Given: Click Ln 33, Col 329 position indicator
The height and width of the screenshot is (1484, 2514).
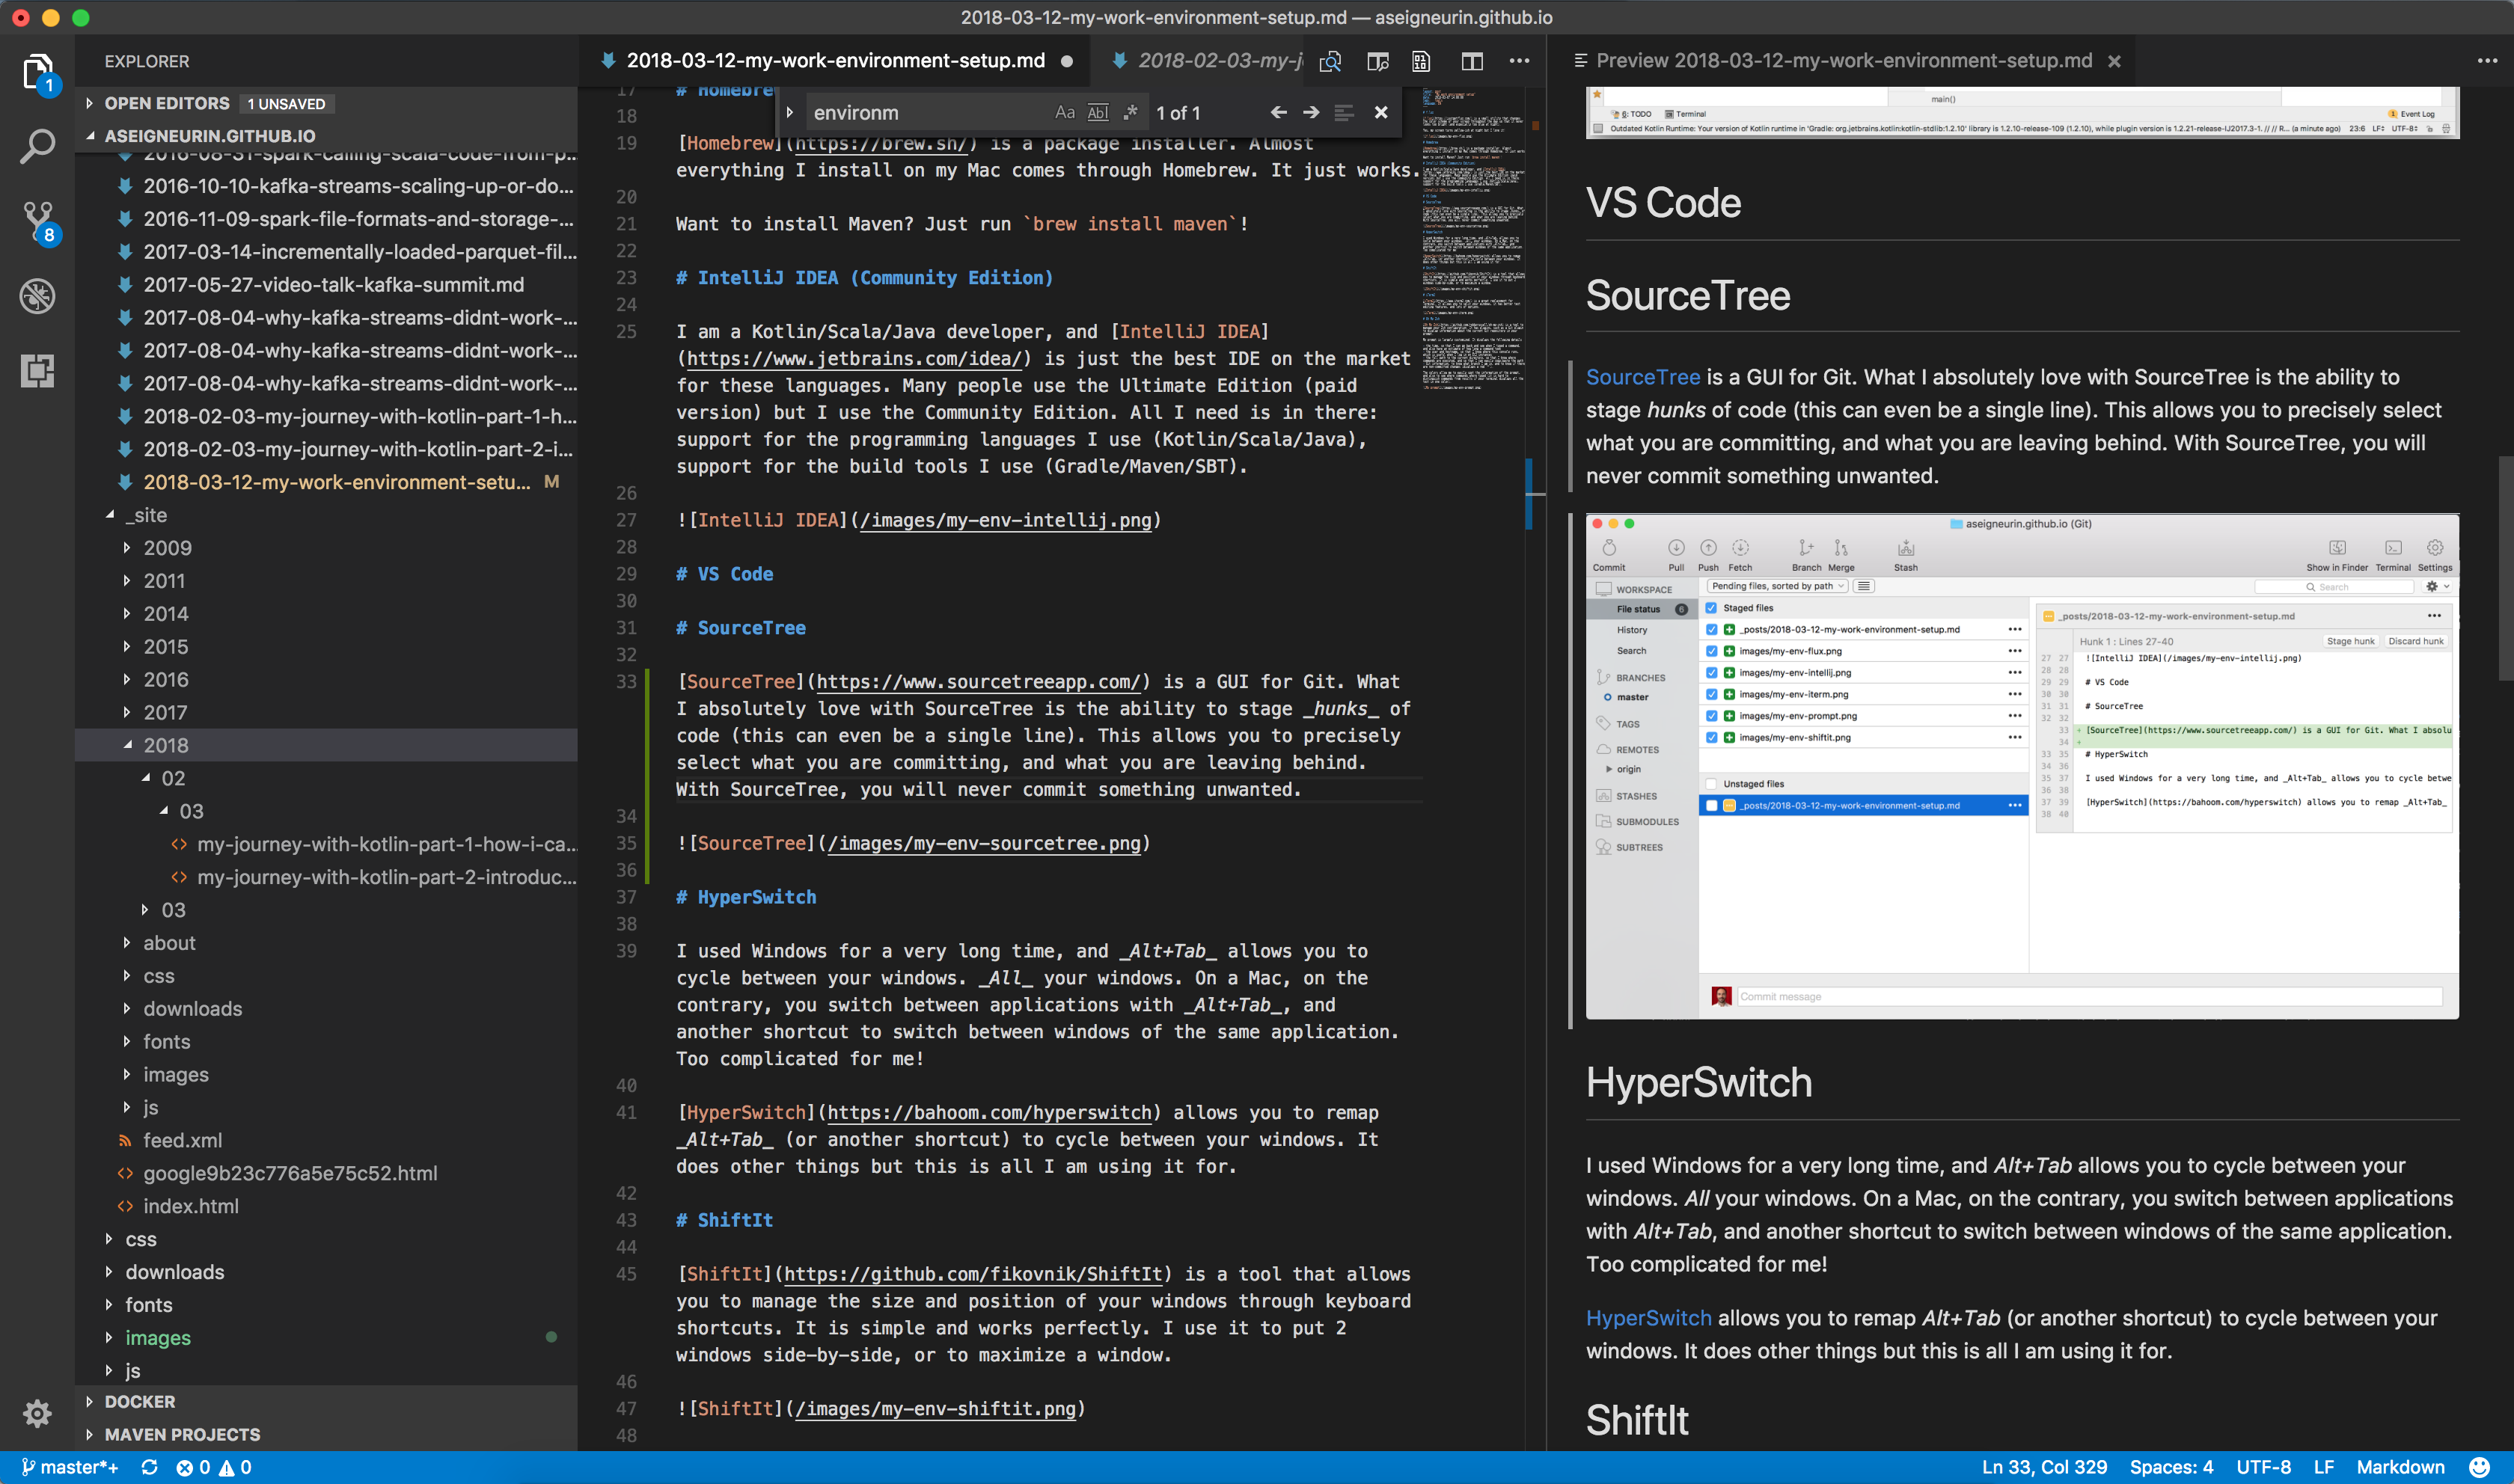Looking at the screenshot, I should click(2044, 1467).
